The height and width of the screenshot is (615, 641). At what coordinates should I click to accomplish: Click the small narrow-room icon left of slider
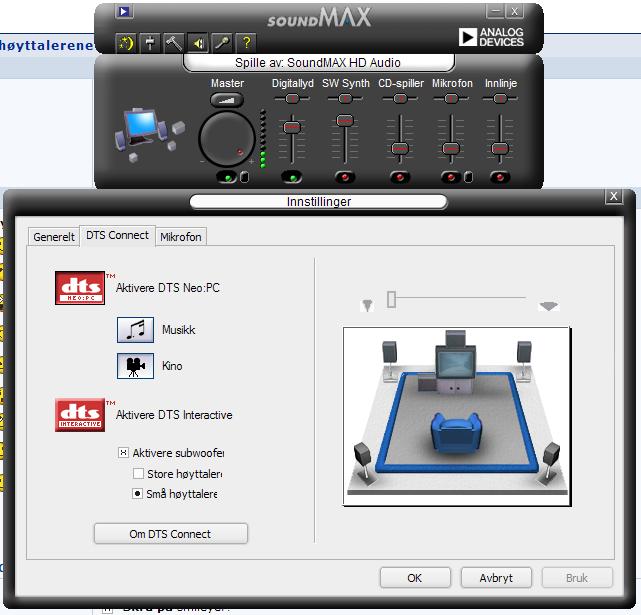click(x=367, y=305)
